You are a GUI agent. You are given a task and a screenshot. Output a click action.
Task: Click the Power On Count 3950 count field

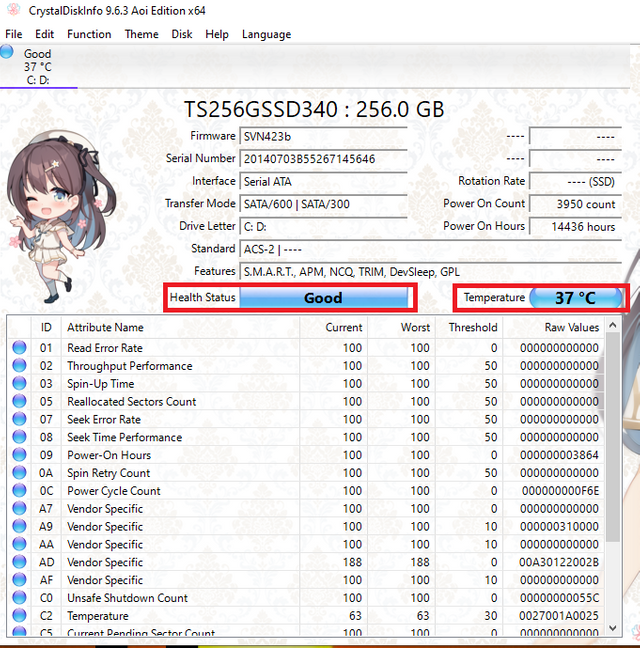click(576, 204)
